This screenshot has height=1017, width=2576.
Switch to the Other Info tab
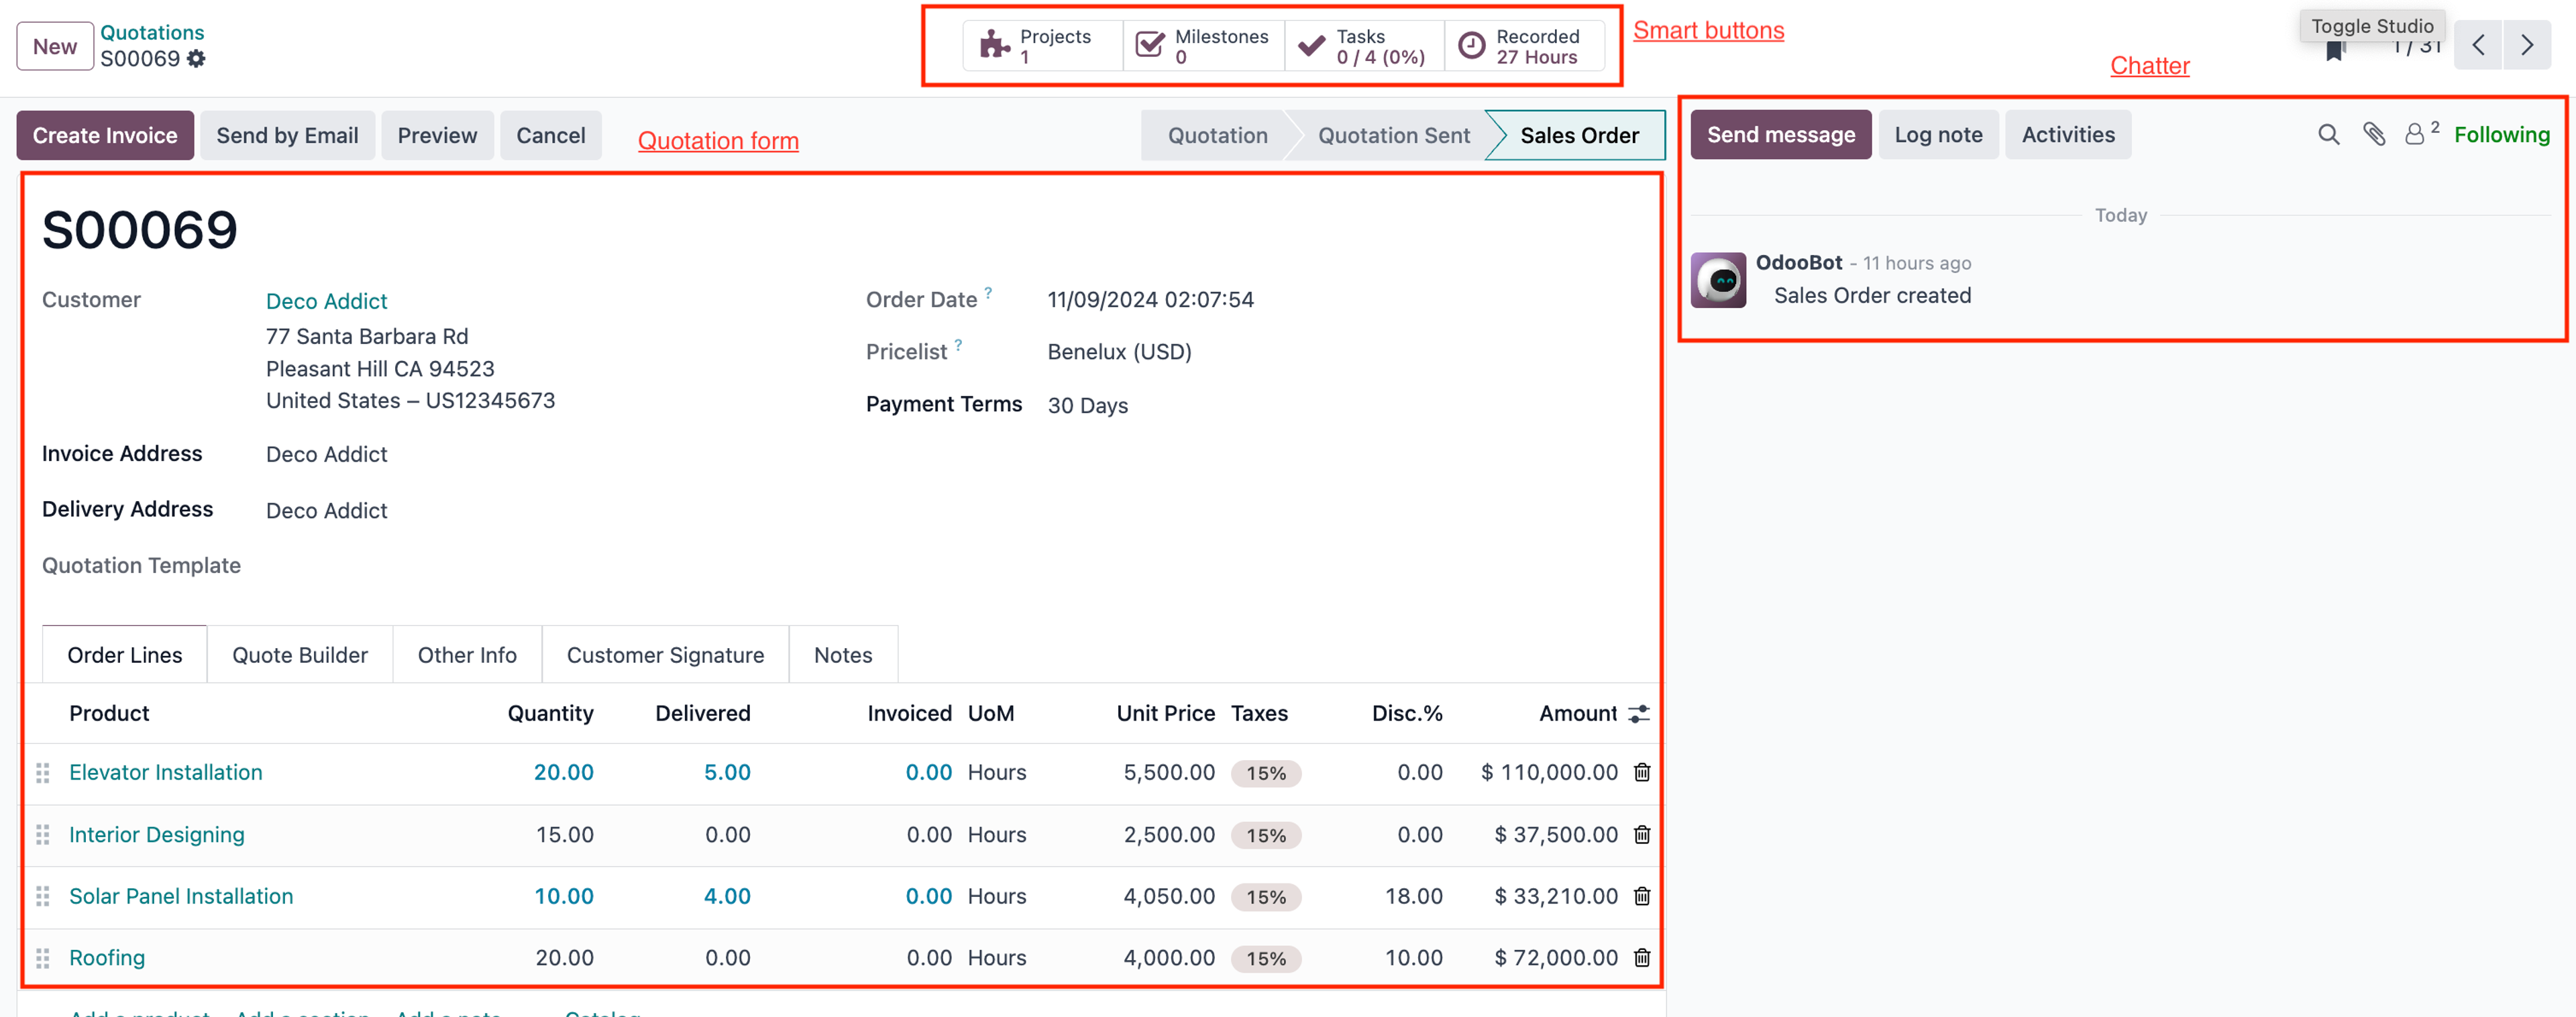click(467, 655)
